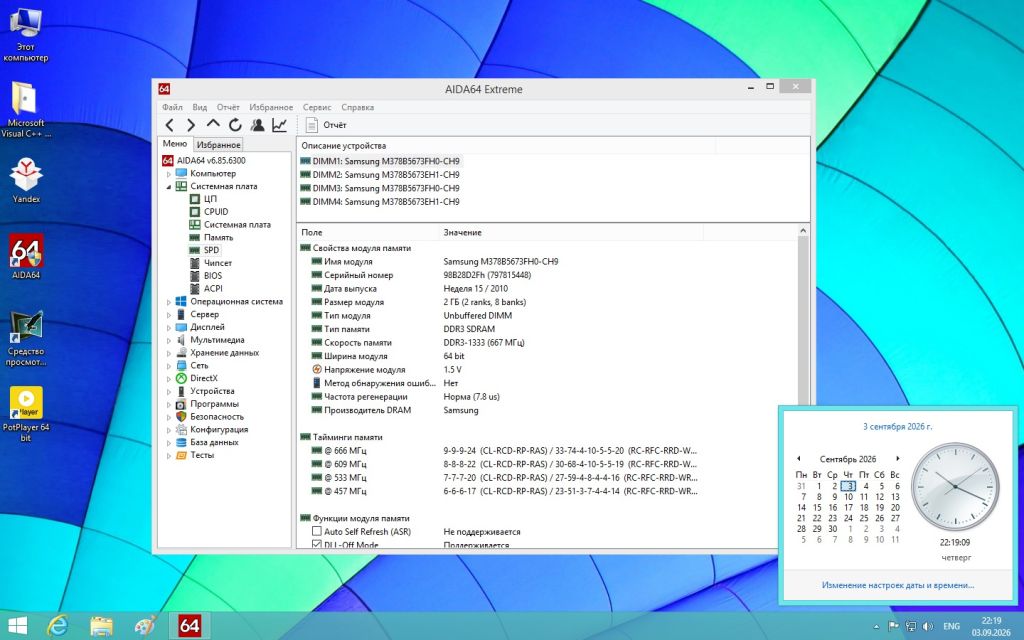1024x640 pixels.
Task: Expand the Сеть tree node
Action: [168, 366]
